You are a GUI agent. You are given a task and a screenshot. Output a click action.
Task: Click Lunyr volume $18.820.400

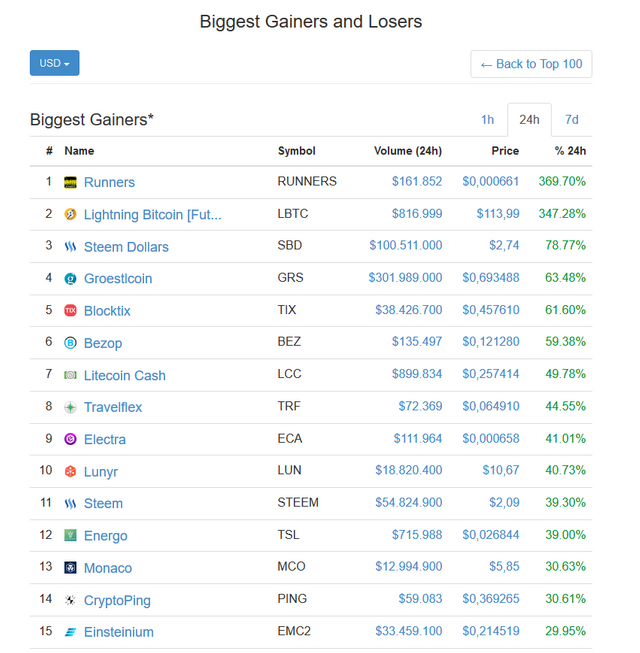[408, 470]
